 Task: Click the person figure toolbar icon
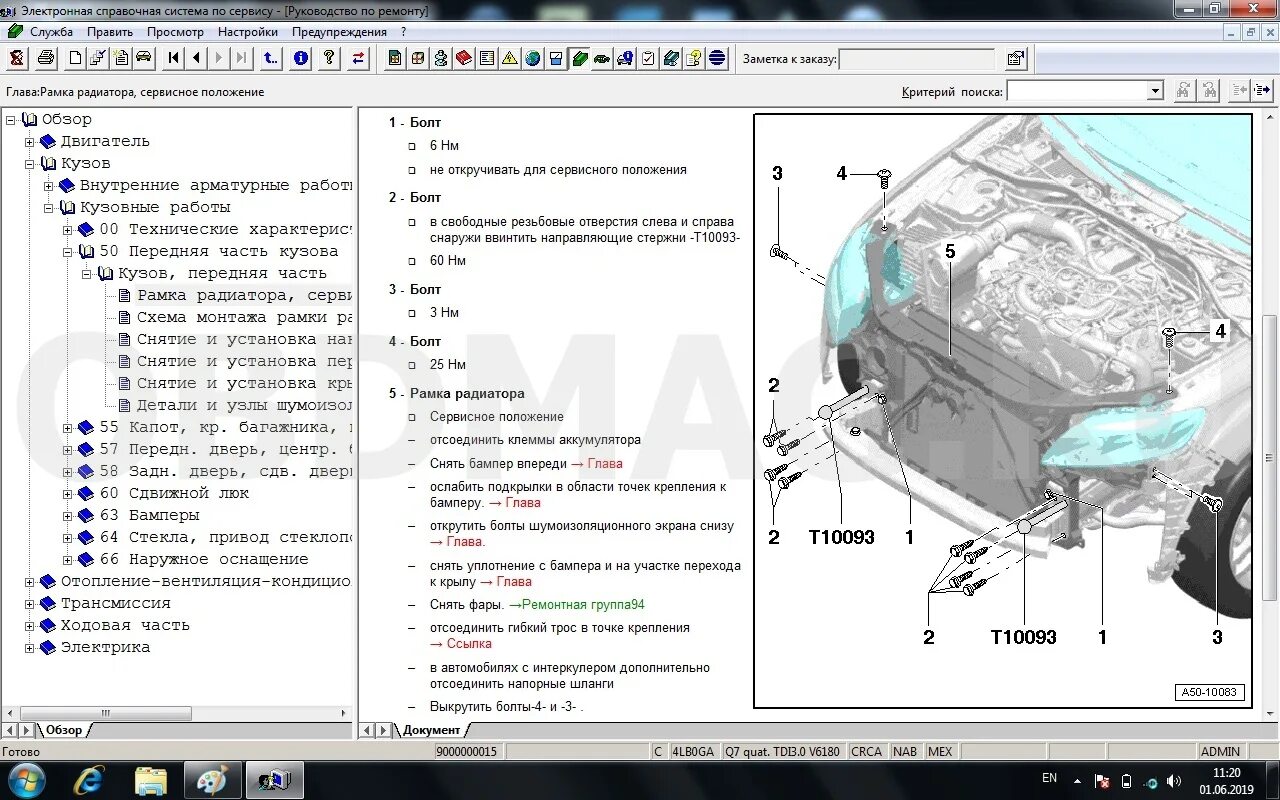[441, 58]
